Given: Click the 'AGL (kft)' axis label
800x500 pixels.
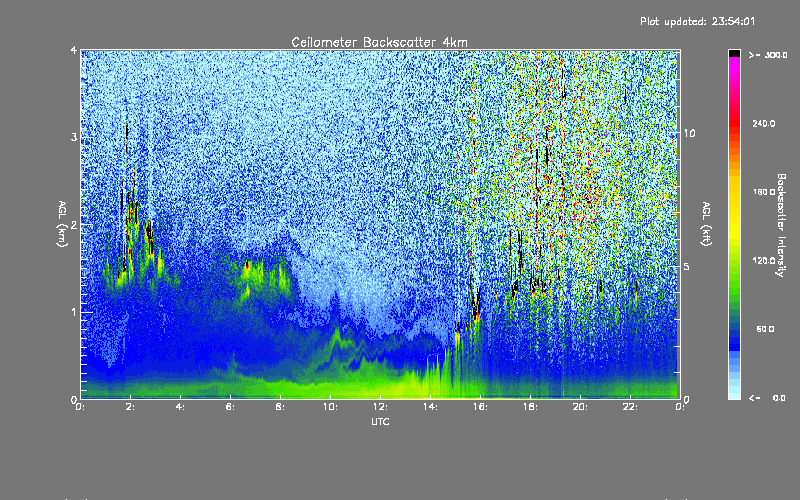Looking at the screenshot, I should pos(706,224).
